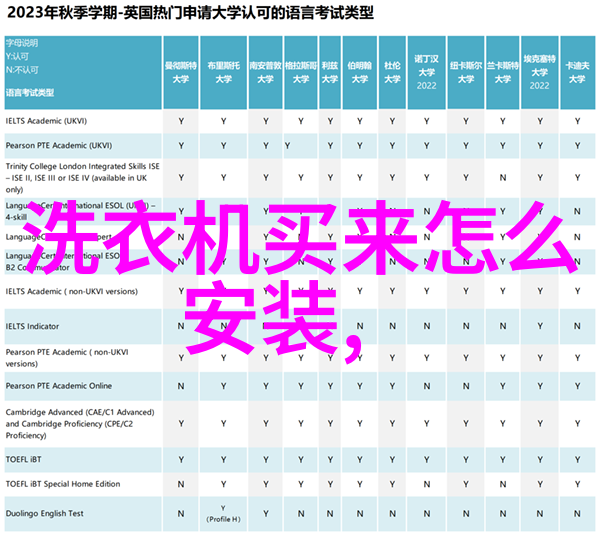The image size is (600, 536).
Task: Click the 诺丁汉大学 2022 column header
Action: (x=426, y=72)
